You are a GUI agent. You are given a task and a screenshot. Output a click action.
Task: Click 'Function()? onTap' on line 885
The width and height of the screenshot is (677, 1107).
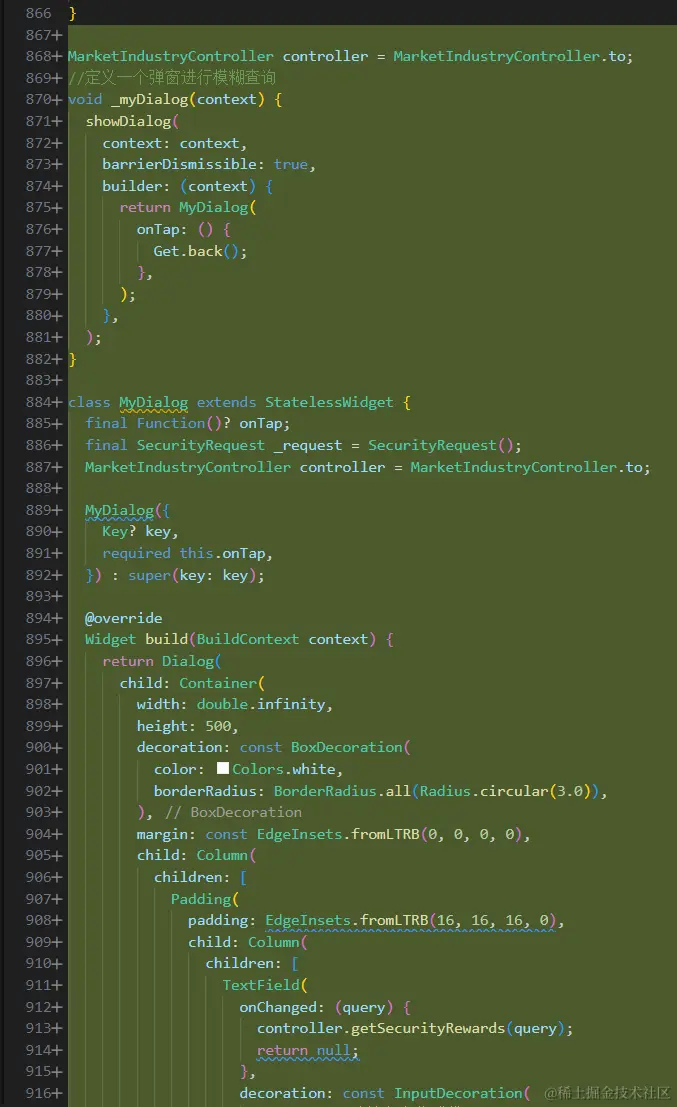209,424
